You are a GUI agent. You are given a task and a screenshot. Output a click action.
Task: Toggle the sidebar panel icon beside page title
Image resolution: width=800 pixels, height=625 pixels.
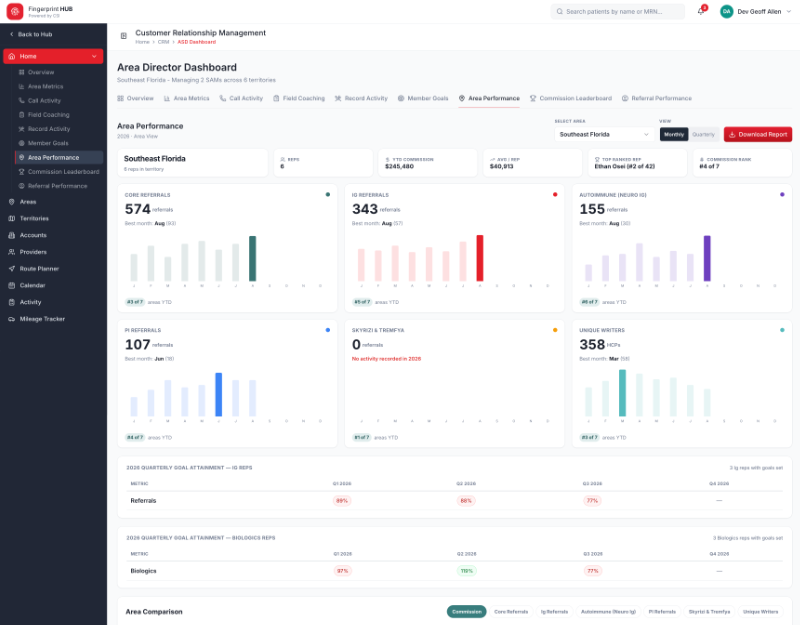[123, 36]
